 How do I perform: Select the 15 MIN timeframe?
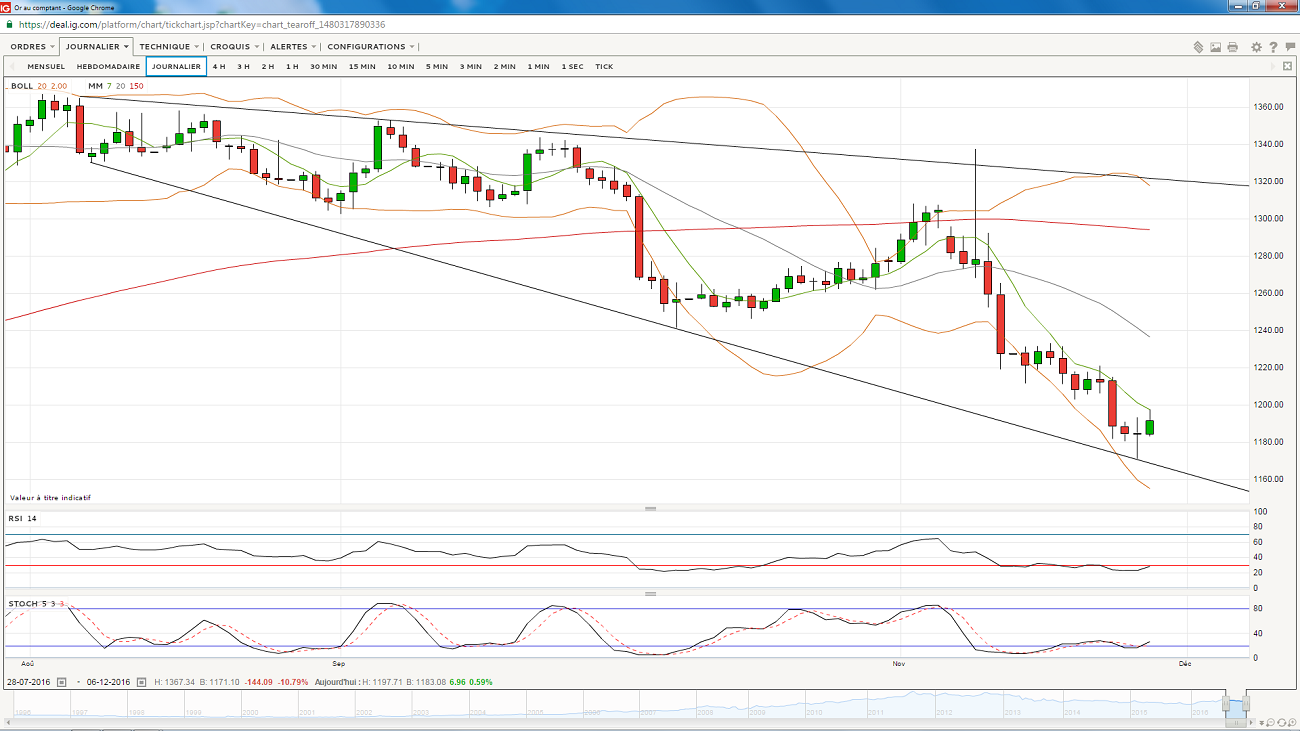(x=362, y=67)
